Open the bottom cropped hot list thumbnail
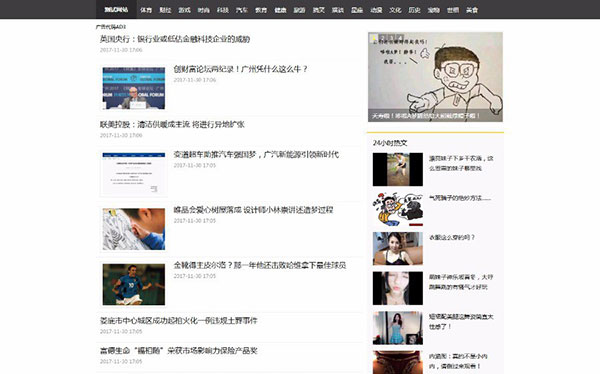The image size is (600, 374). click(x=398, y=363)
